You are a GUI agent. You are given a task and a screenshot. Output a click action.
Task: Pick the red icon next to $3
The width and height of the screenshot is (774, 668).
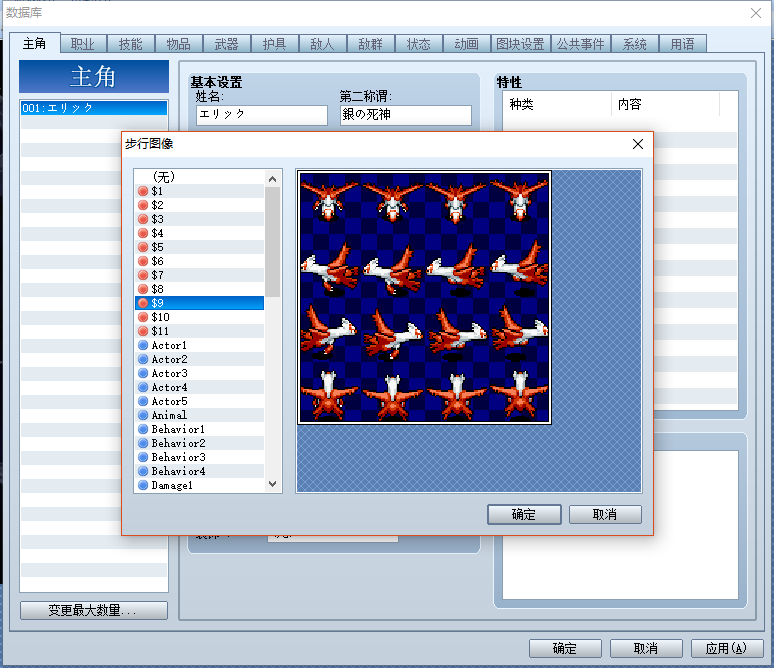[x=143, y=219]
